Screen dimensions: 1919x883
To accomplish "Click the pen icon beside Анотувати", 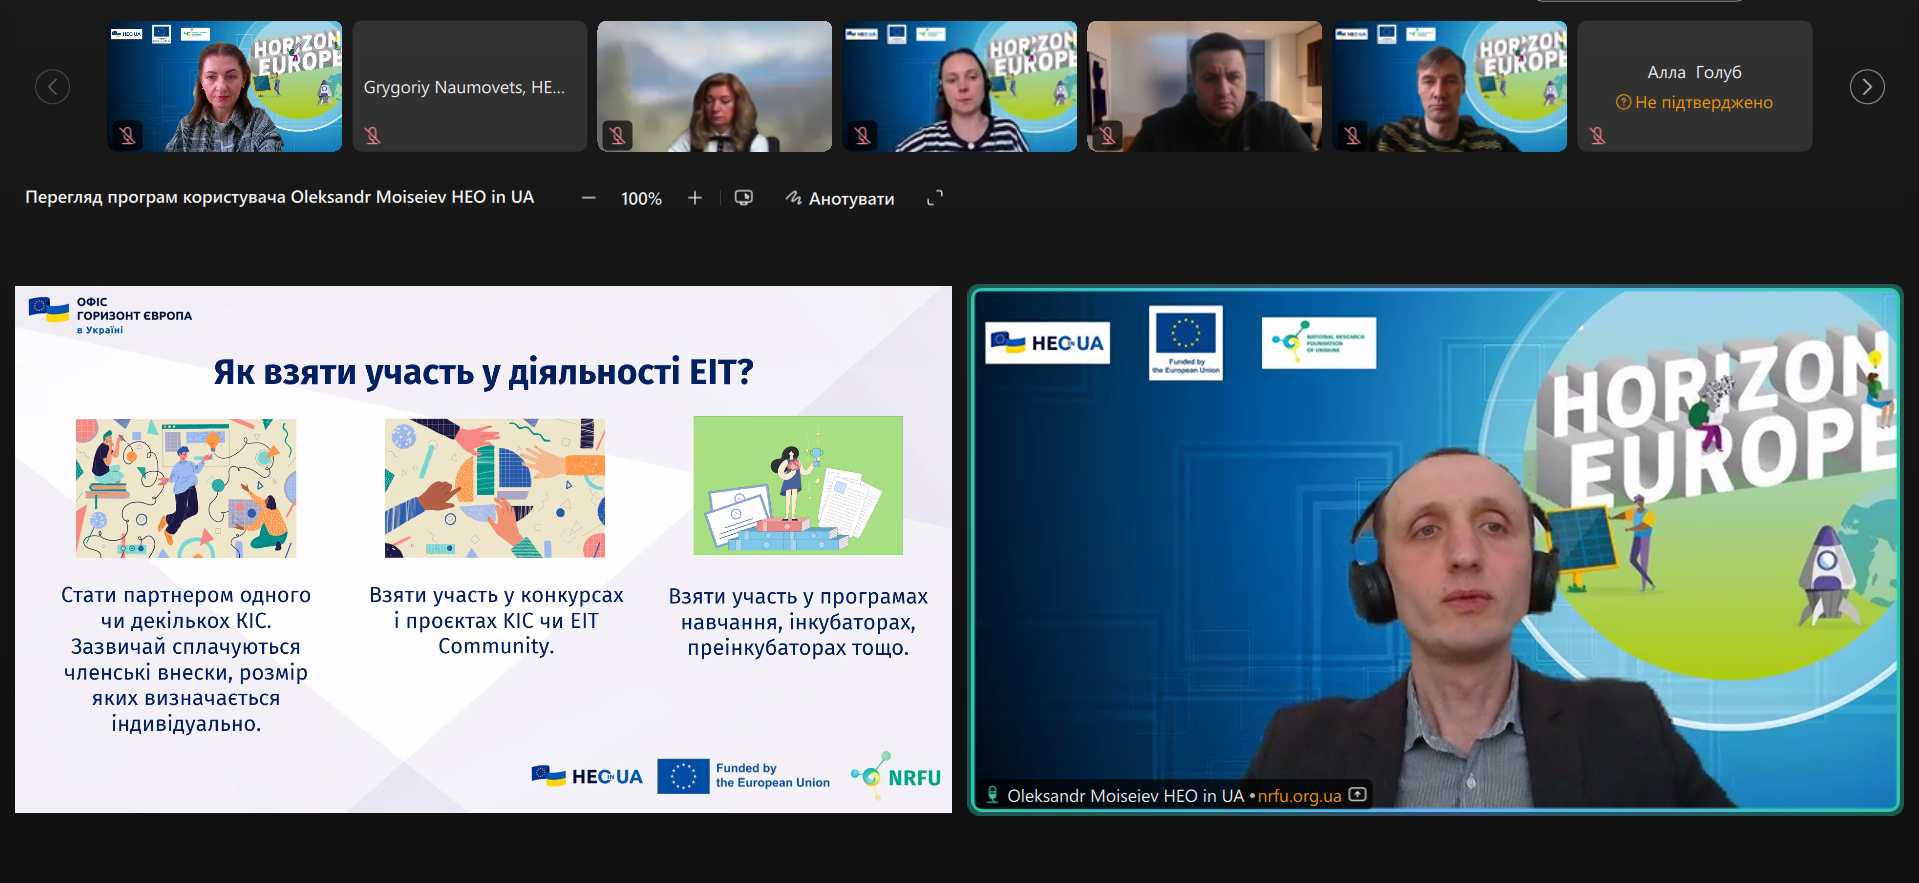I will pos(794,198).
